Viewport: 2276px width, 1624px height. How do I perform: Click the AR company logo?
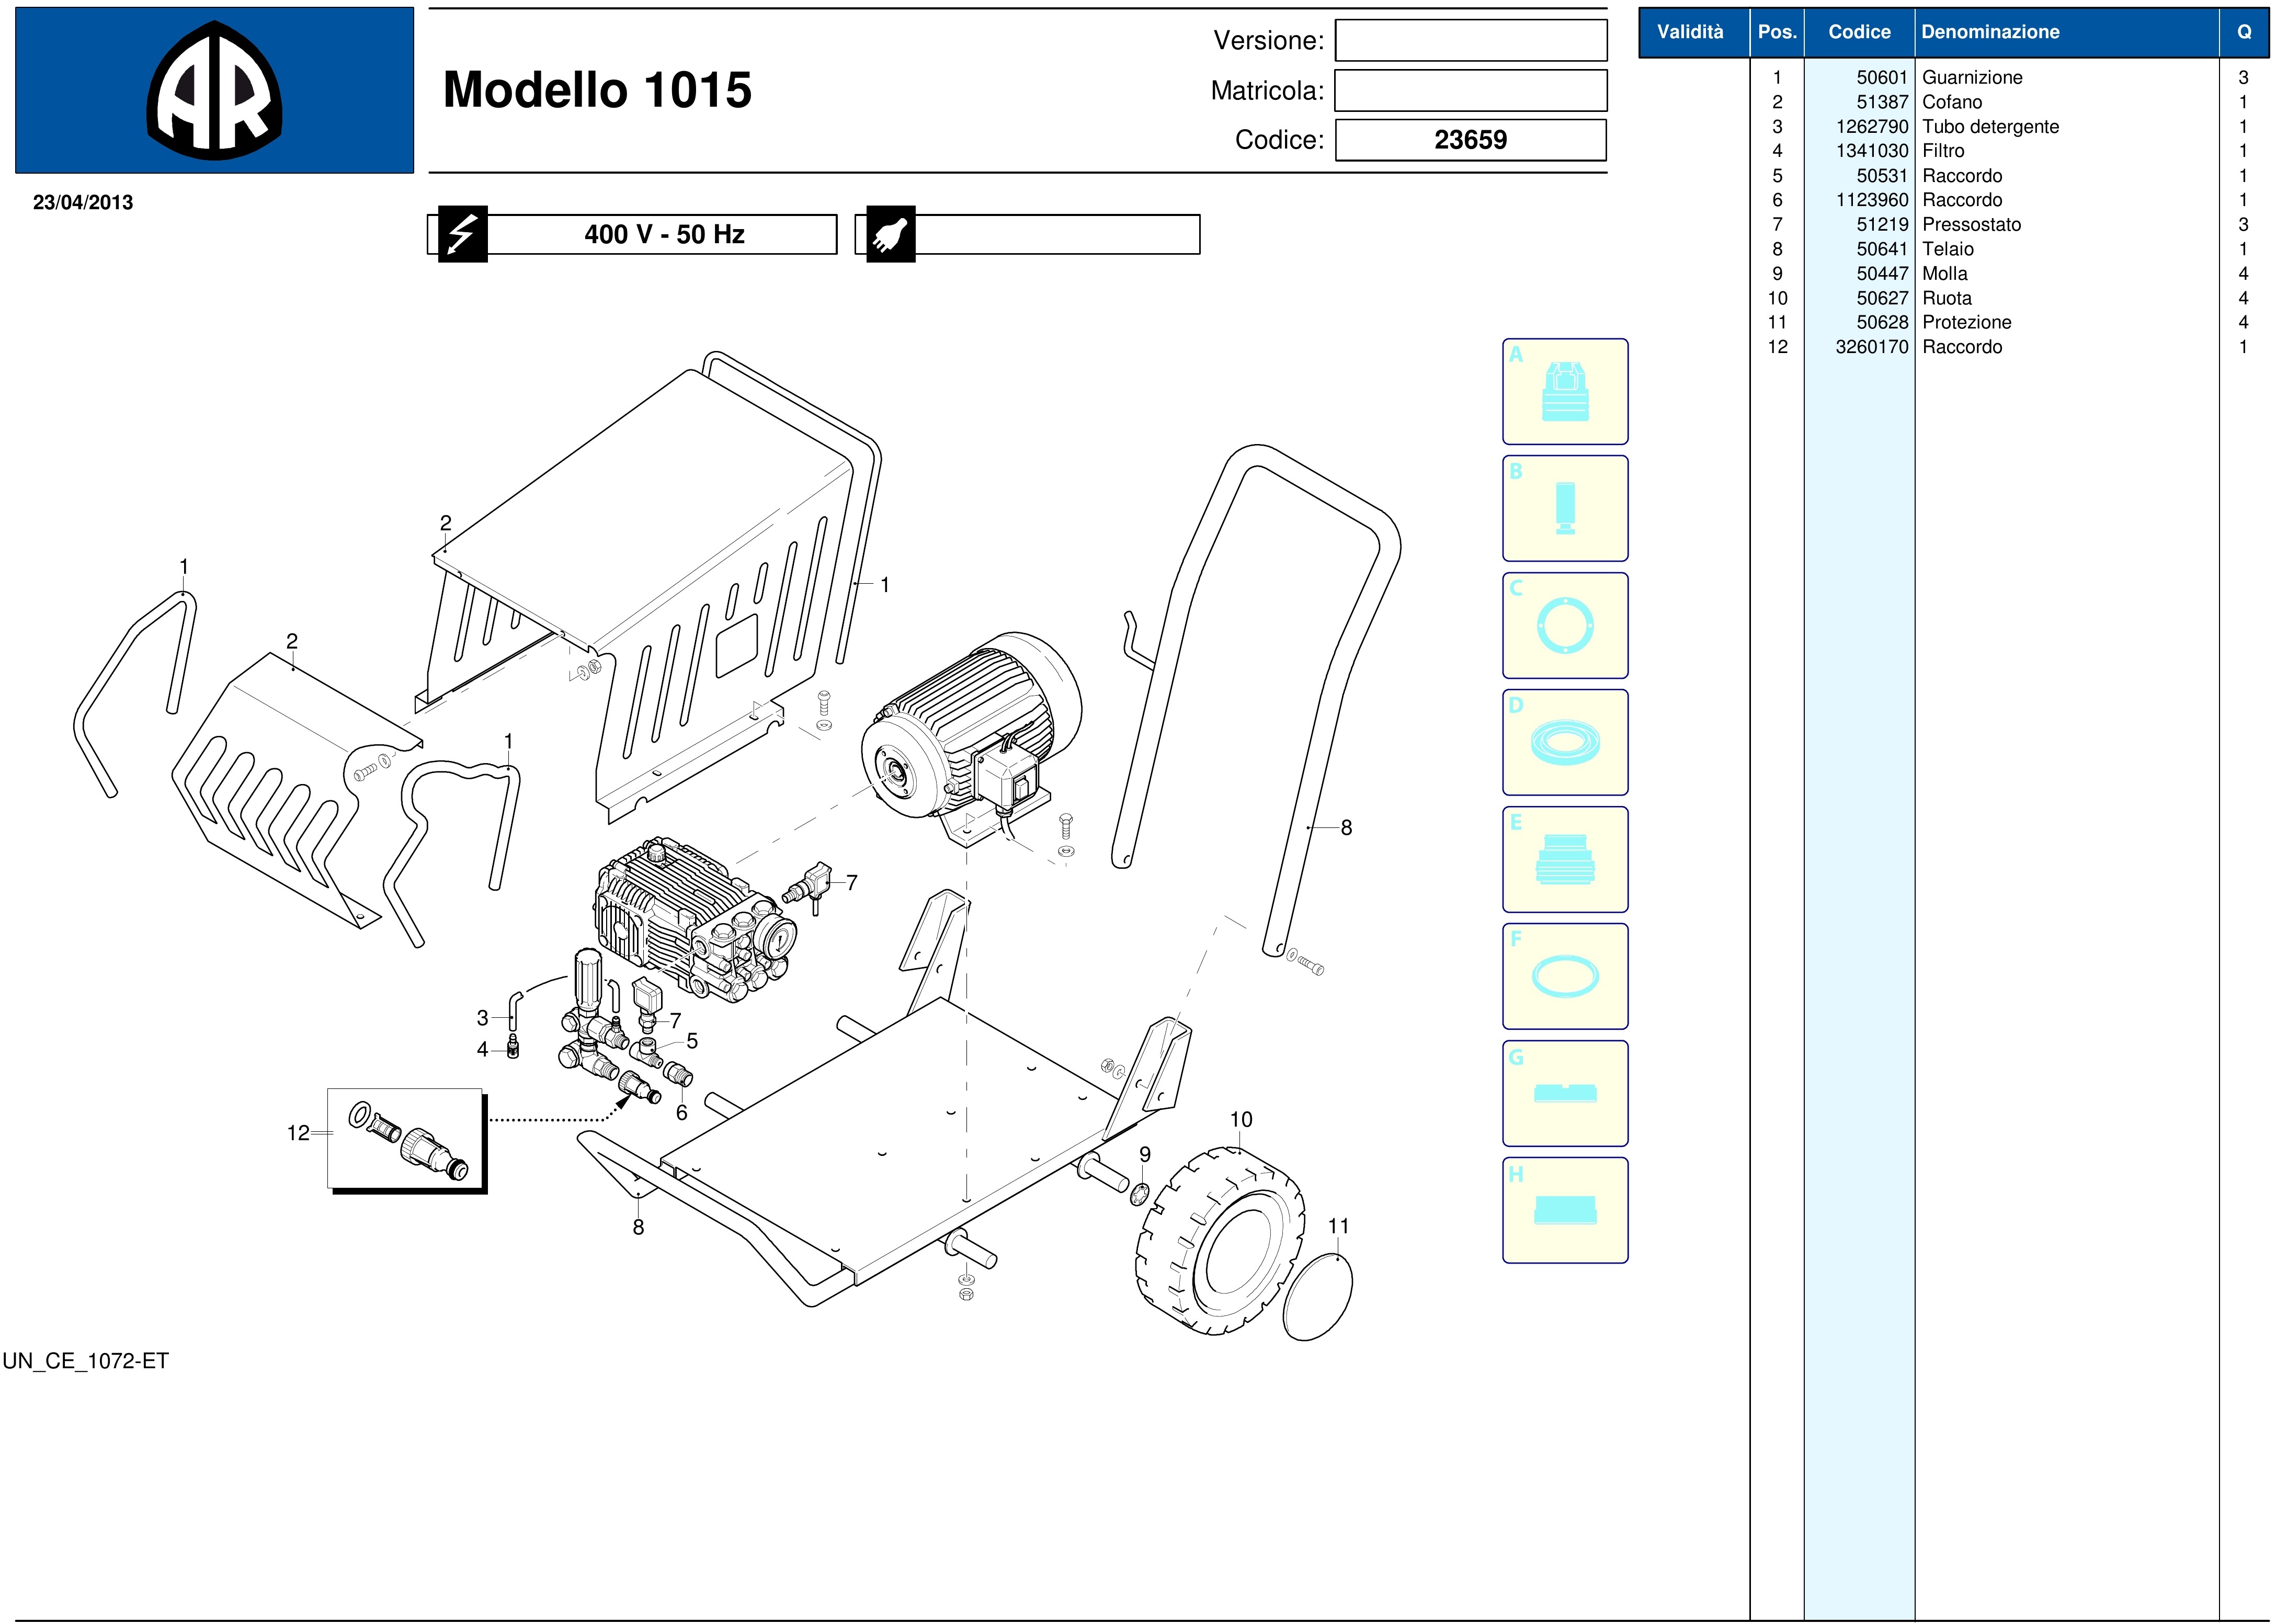pos(214,91)
